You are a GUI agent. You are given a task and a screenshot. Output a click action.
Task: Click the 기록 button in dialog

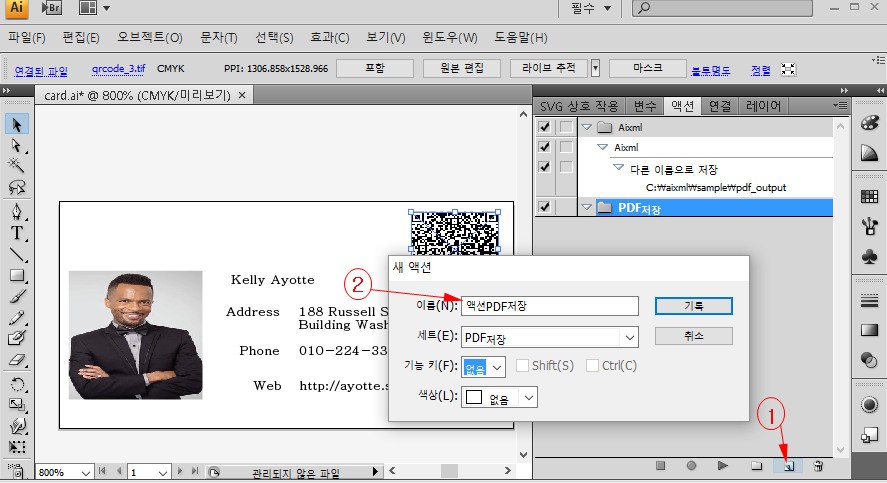[x=693, y=305]
